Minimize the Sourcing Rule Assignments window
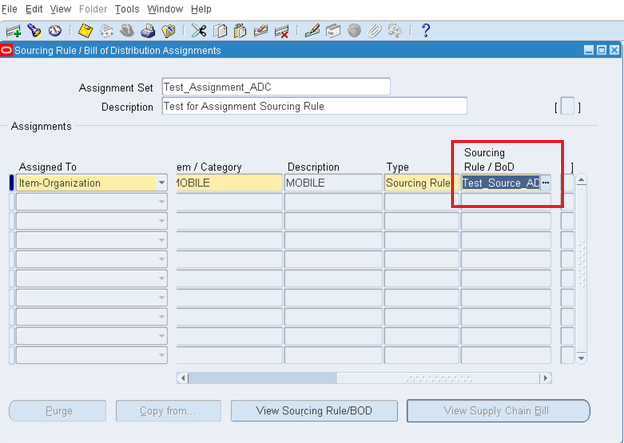624x443 pixels. tap(589, 51)
